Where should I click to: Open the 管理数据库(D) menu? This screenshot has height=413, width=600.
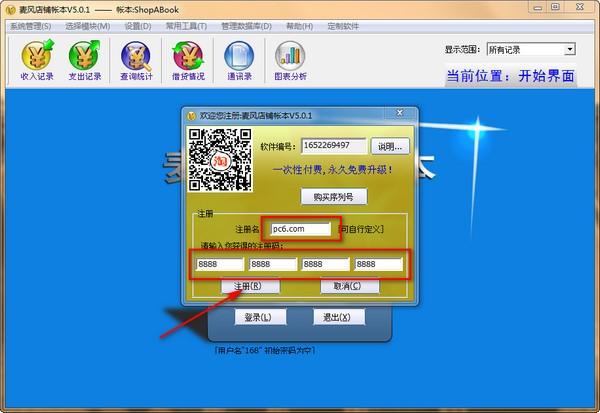[x=248, y=25]
